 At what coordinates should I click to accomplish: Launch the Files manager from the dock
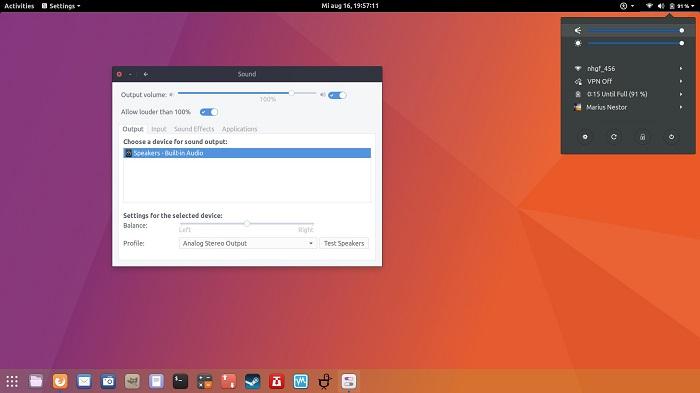(x=36, y=381)
